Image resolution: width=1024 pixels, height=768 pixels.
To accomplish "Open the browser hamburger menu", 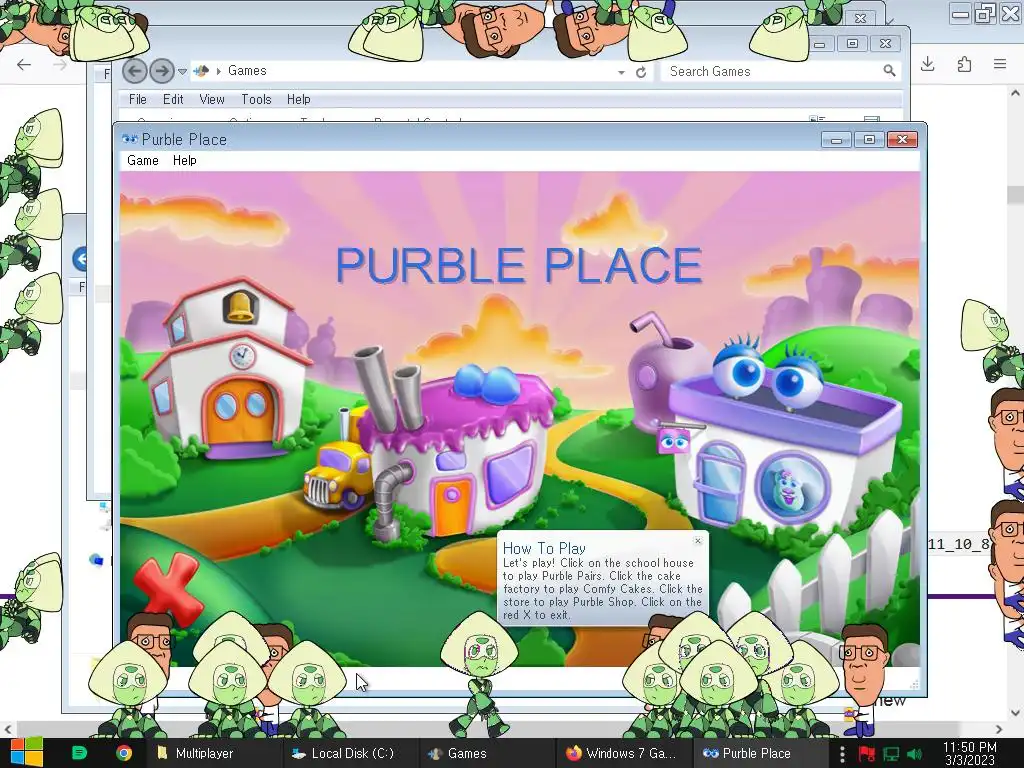I will (1000, 64).
